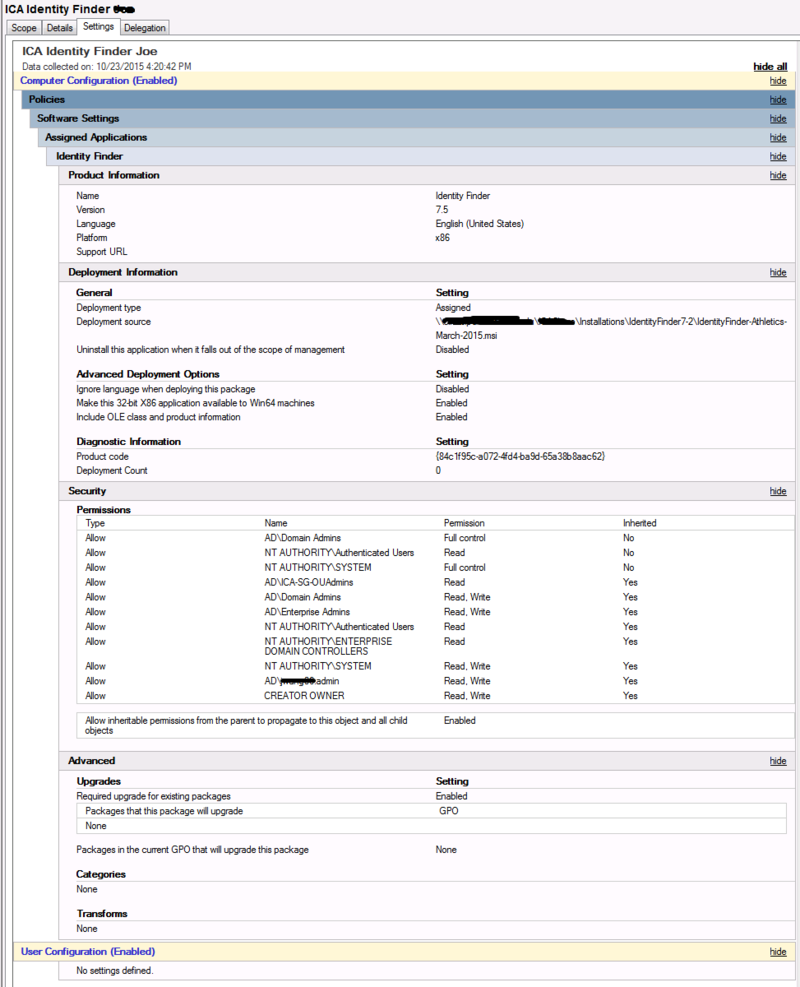
Task: Select the Settings tab
Action: [98, 27]
